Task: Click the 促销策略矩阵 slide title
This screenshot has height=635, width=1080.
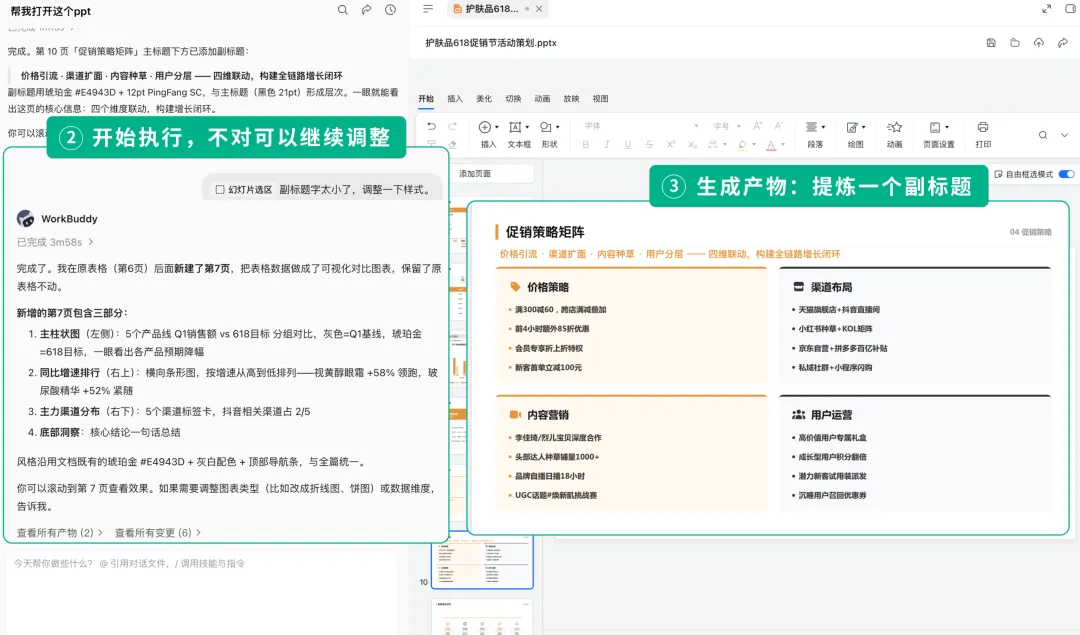Action: click(x=545, y=232)
